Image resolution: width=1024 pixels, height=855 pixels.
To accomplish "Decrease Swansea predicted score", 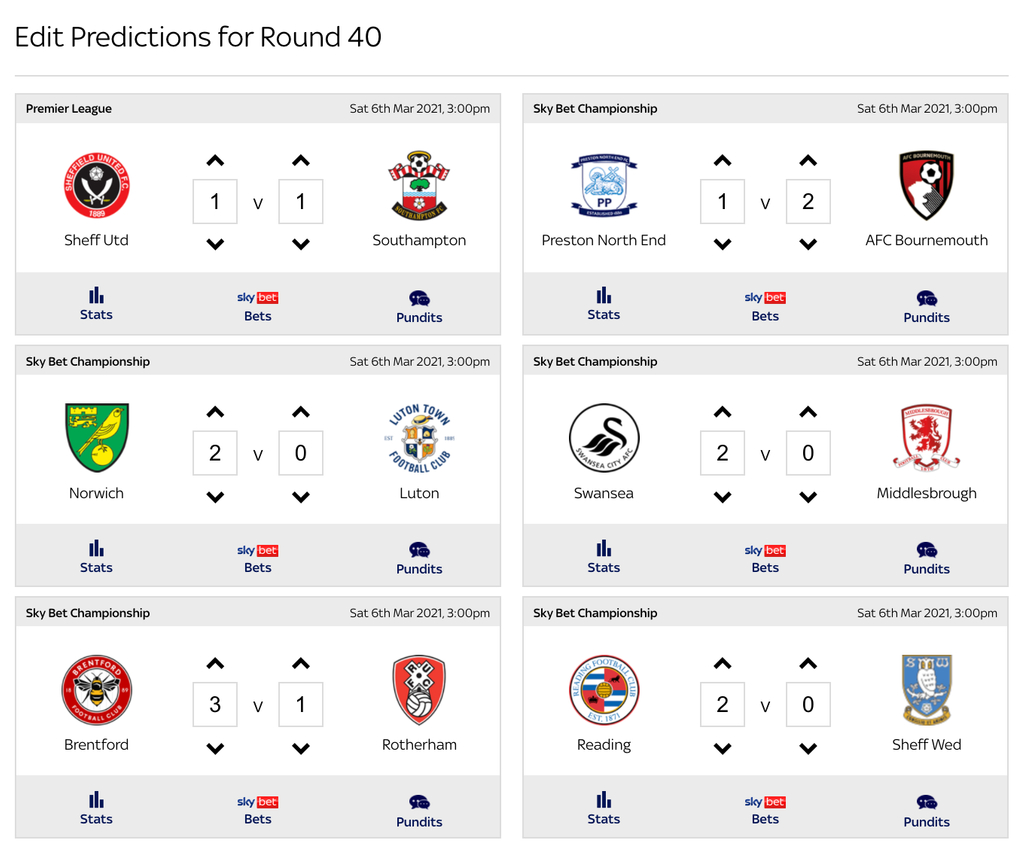I will [x=722, y=497].
